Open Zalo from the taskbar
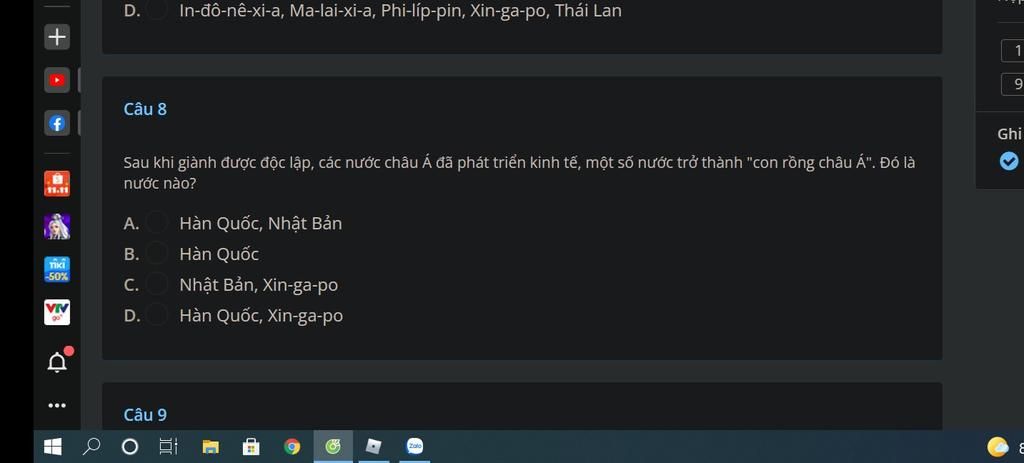This screenshot has width=1024, height=463. click(x=415, y=447)
